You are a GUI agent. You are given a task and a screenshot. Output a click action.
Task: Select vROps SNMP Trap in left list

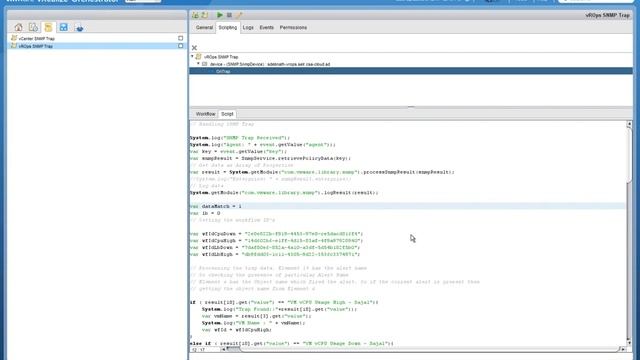point(36,46)
